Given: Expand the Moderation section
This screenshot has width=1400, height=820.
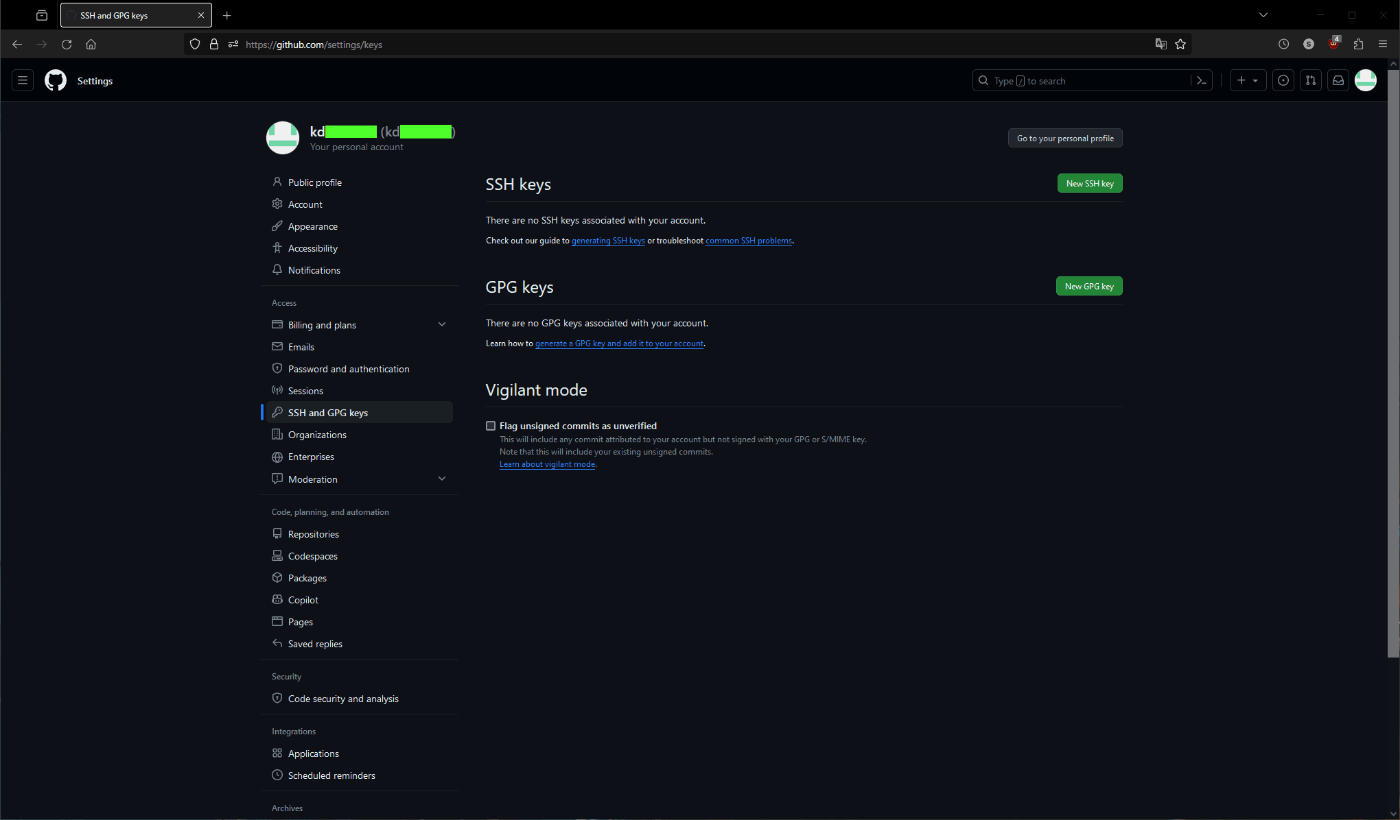Looking at the screenshot, I should [442, 479].
